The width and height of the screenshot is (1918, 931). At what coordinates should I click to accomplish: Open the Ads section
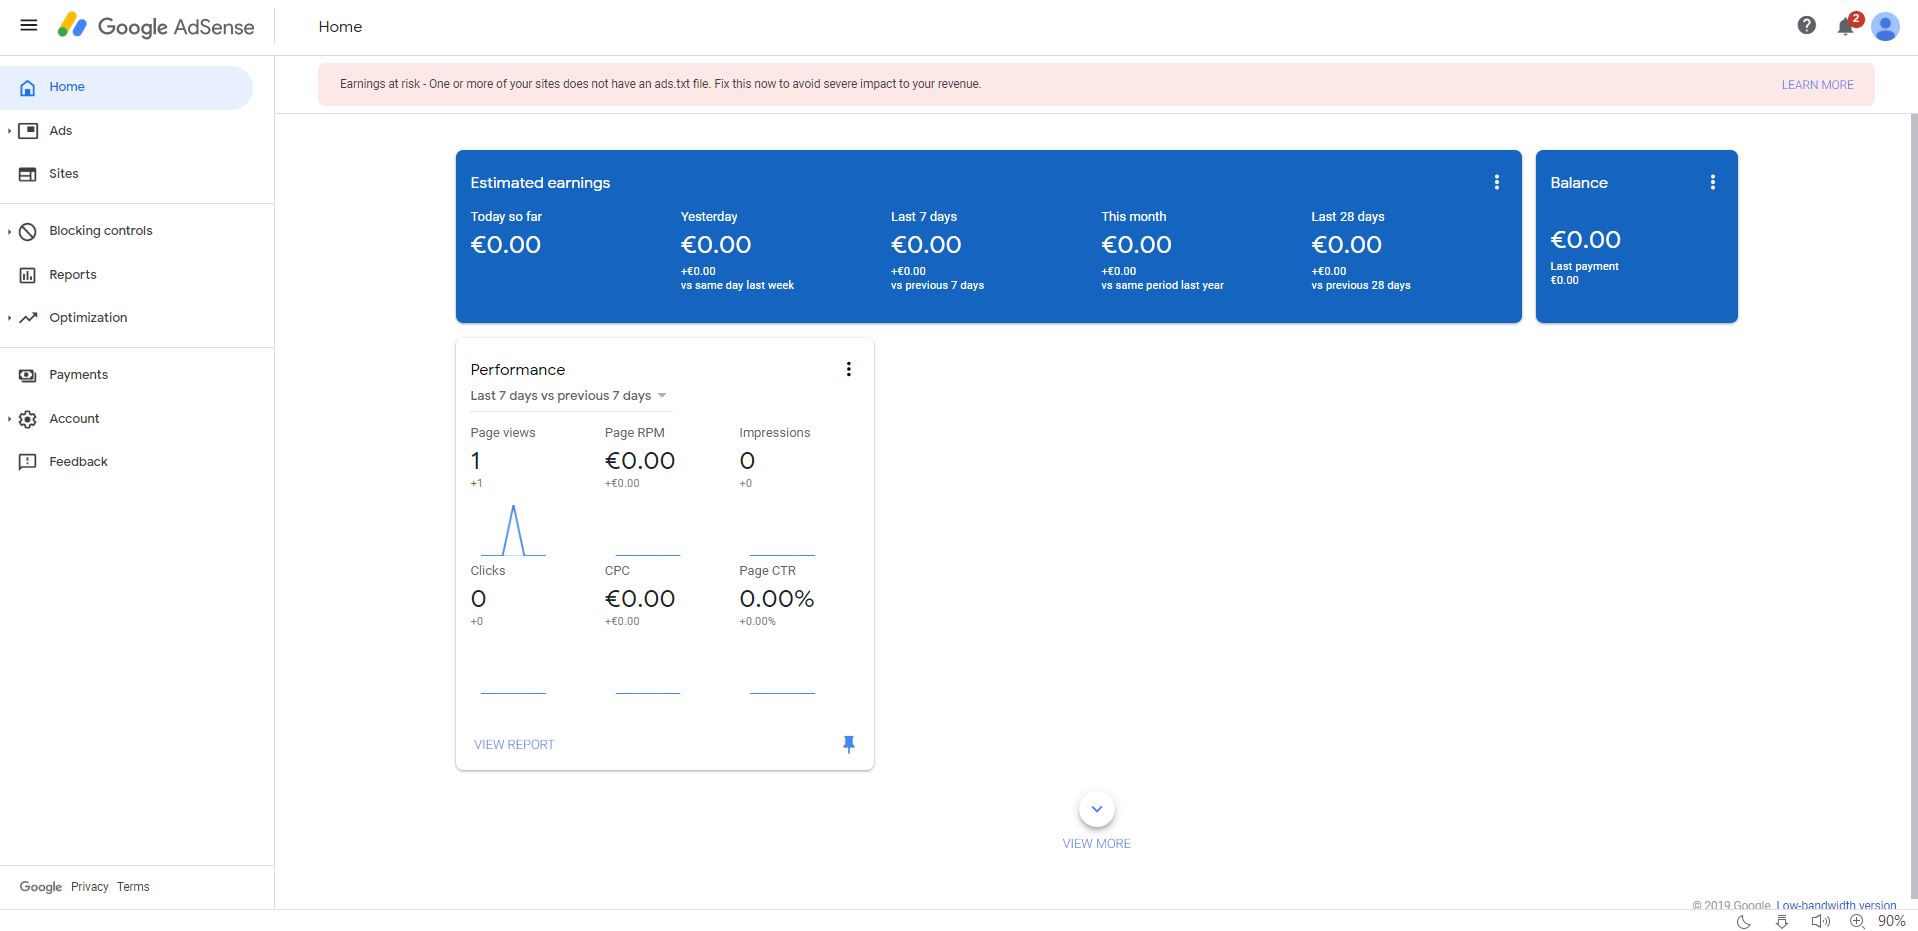click(x=60, y=131)
